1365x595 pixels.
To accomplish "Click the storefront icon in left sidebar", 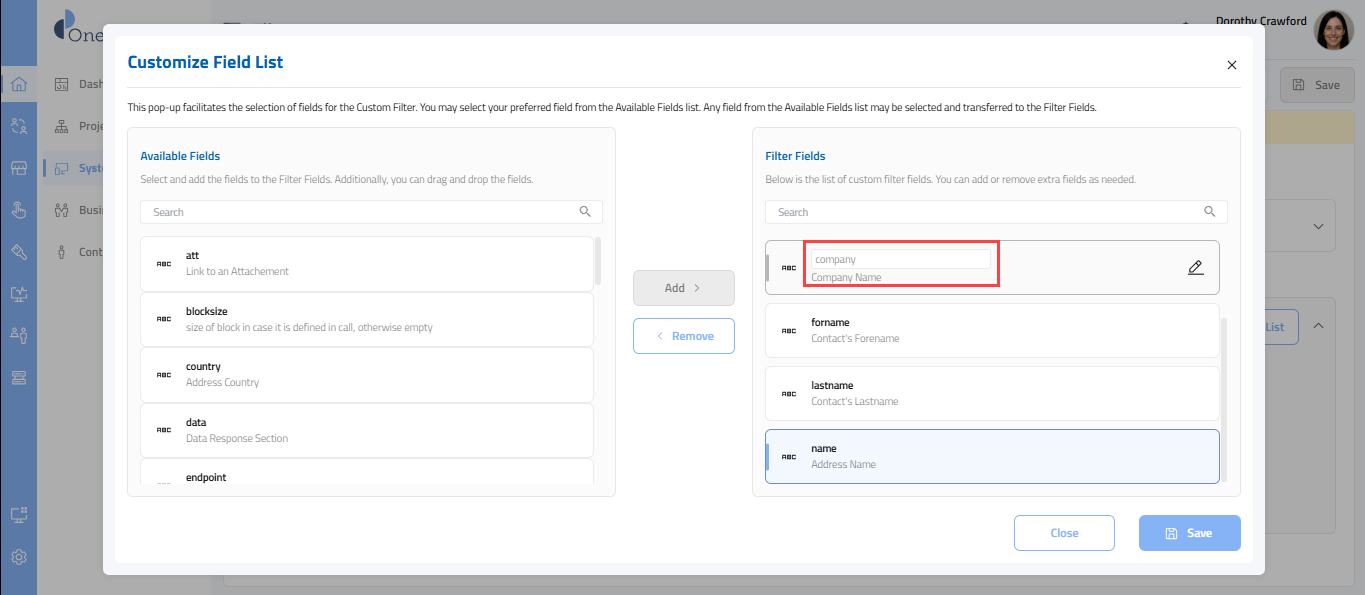I will click(x=18, y=168).
